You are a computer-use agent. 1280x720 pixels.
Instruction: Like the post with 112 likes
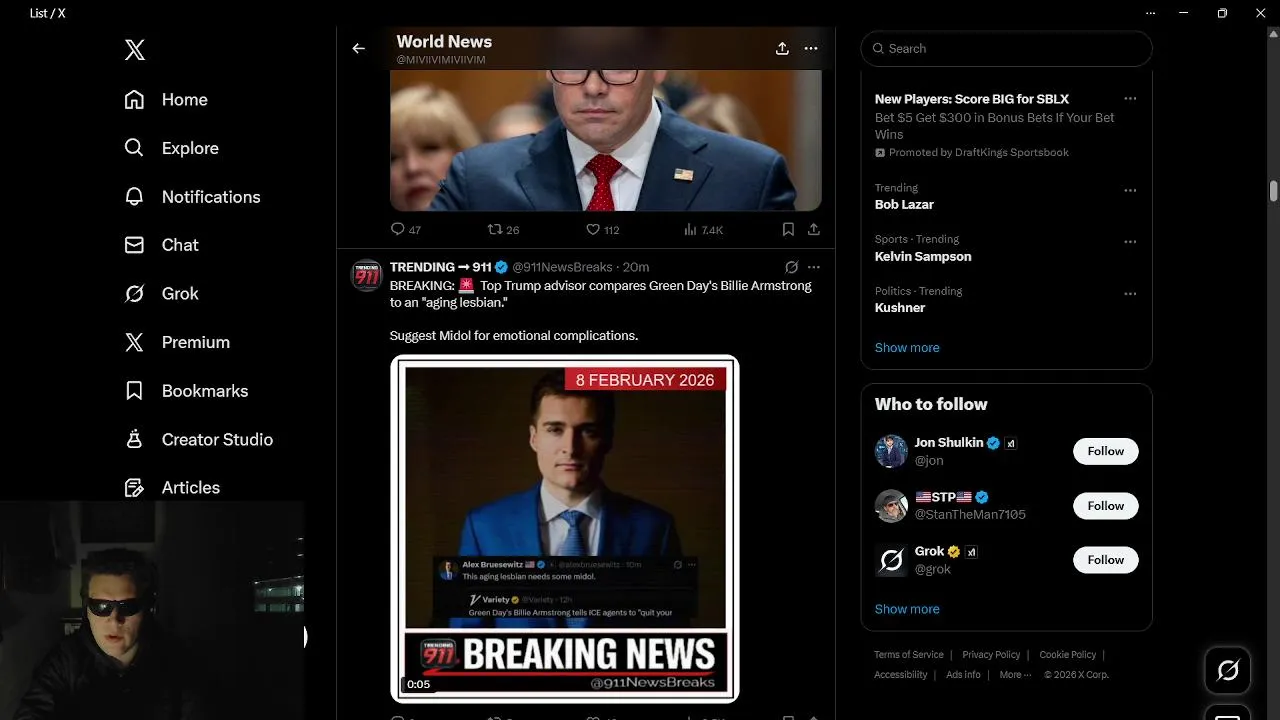click(x=602, y=230)
